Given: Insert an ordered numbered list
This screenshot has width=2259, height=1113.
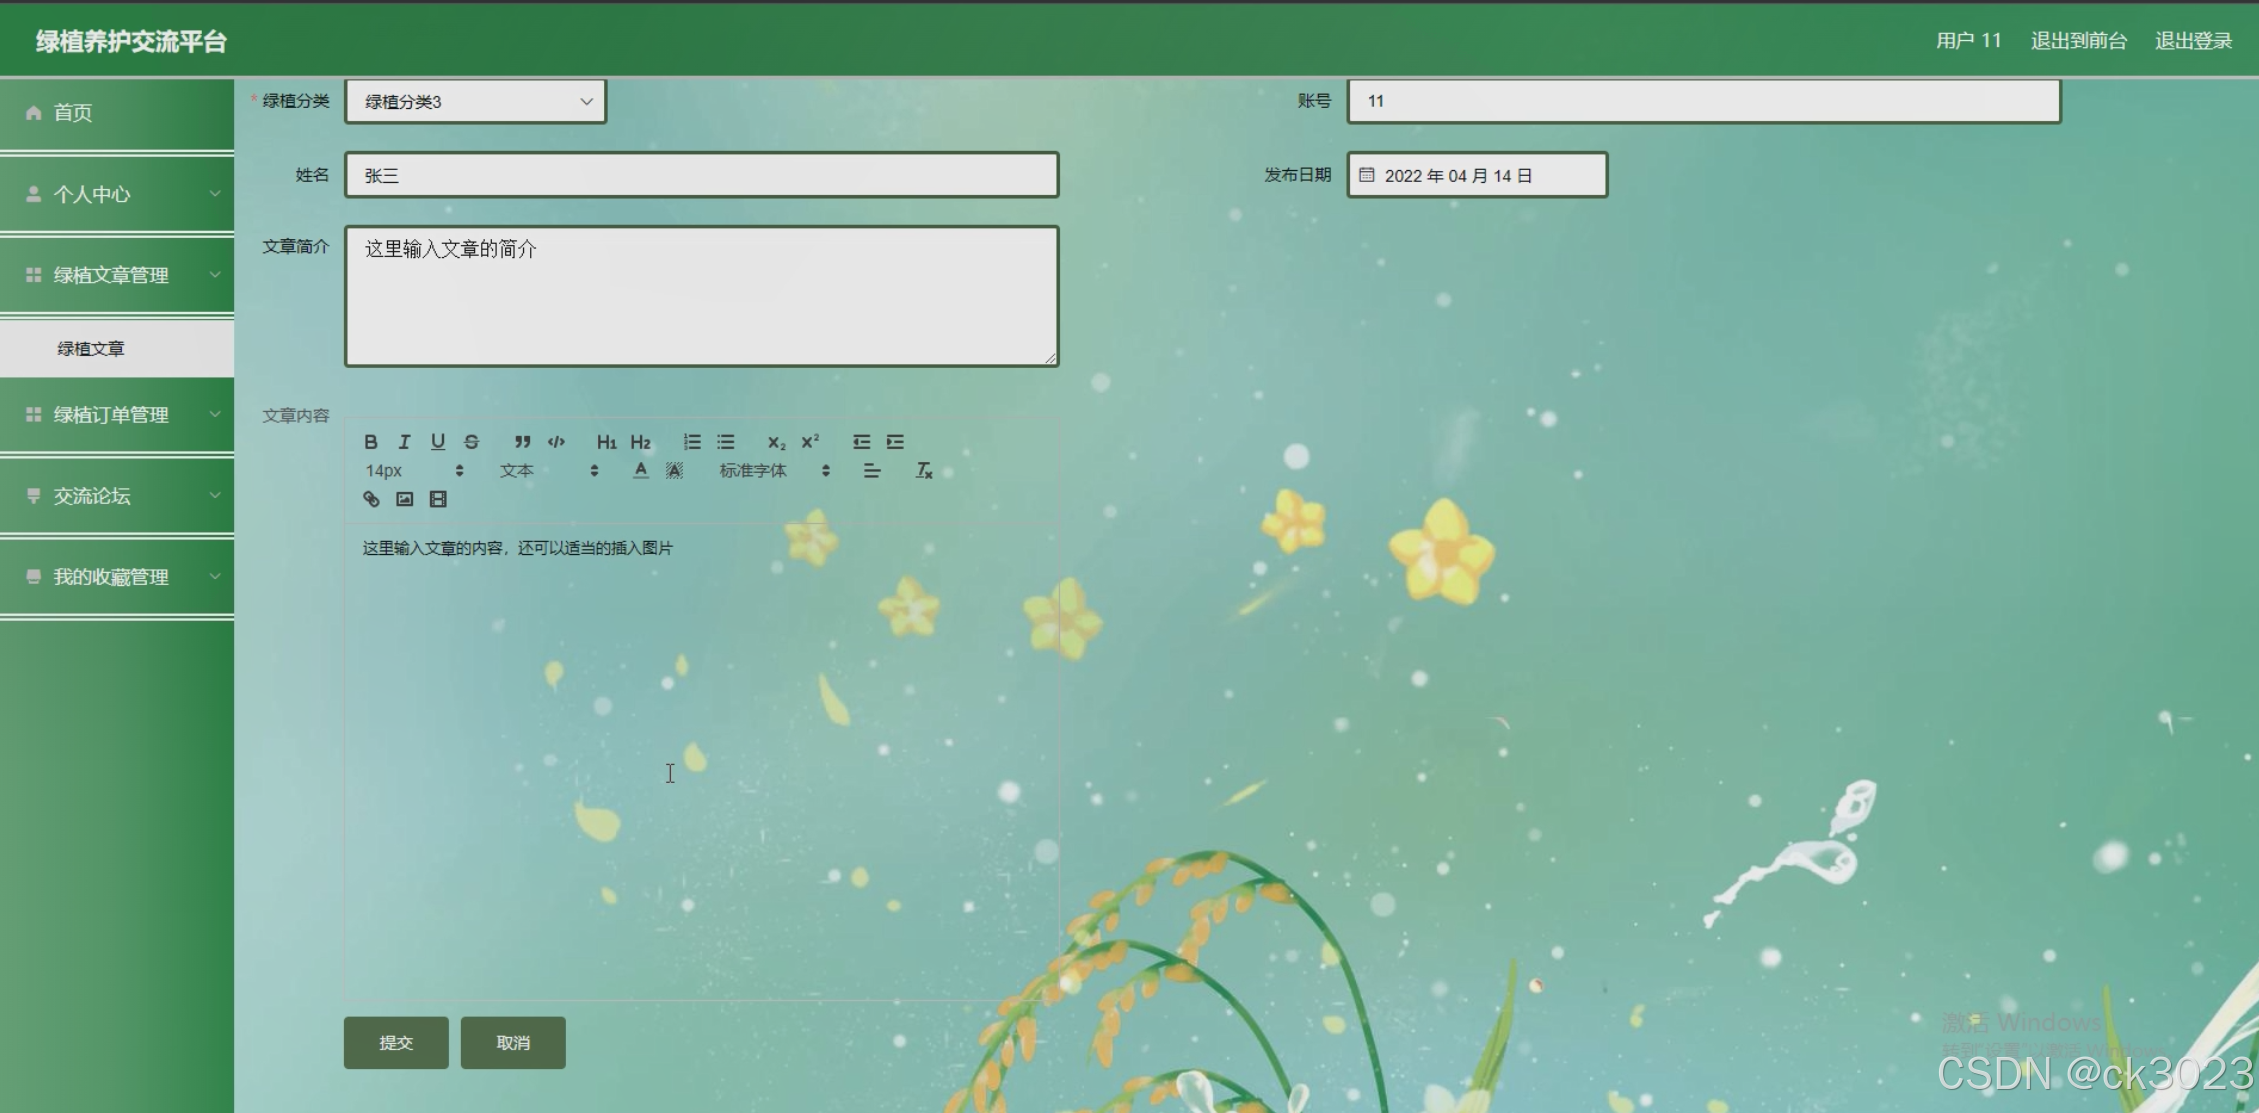Looking at the screenshot, I should tap(692, 442).
